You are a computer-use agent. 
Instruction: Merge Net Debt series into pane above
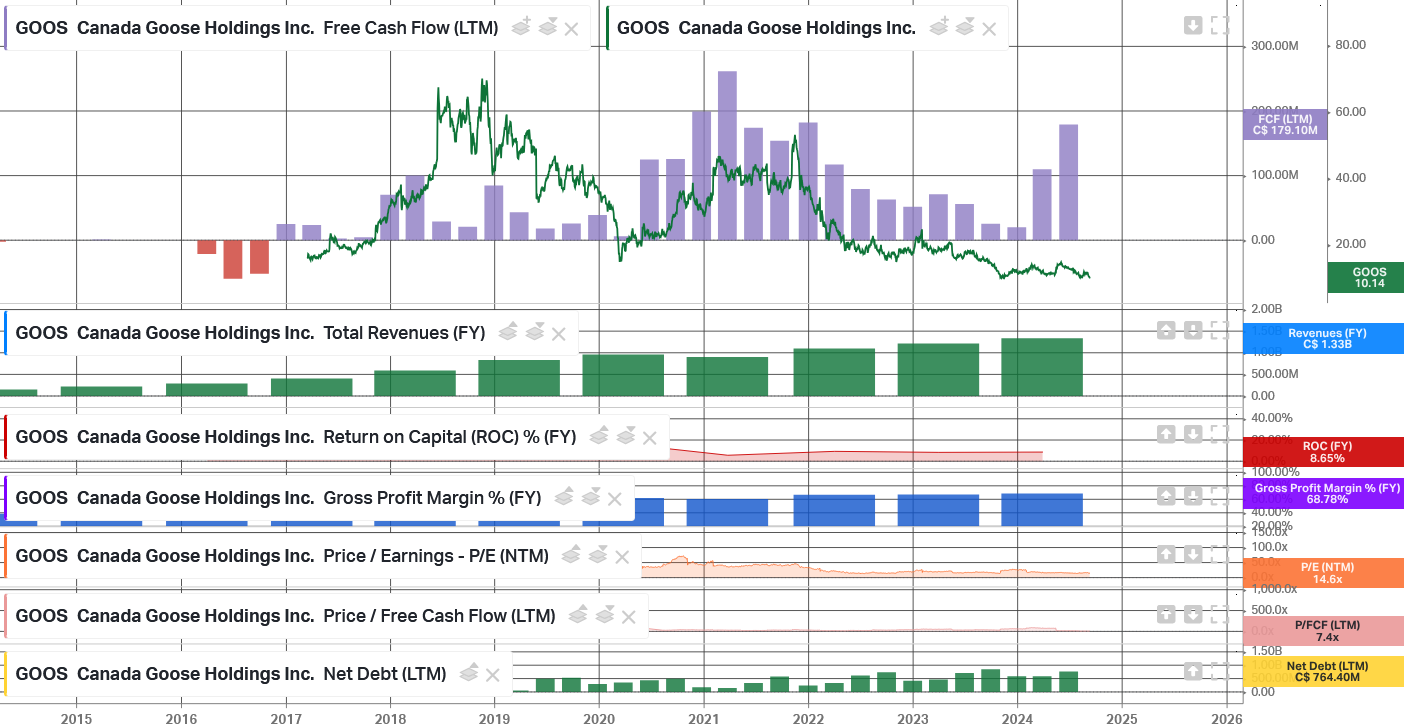[469, 673]
